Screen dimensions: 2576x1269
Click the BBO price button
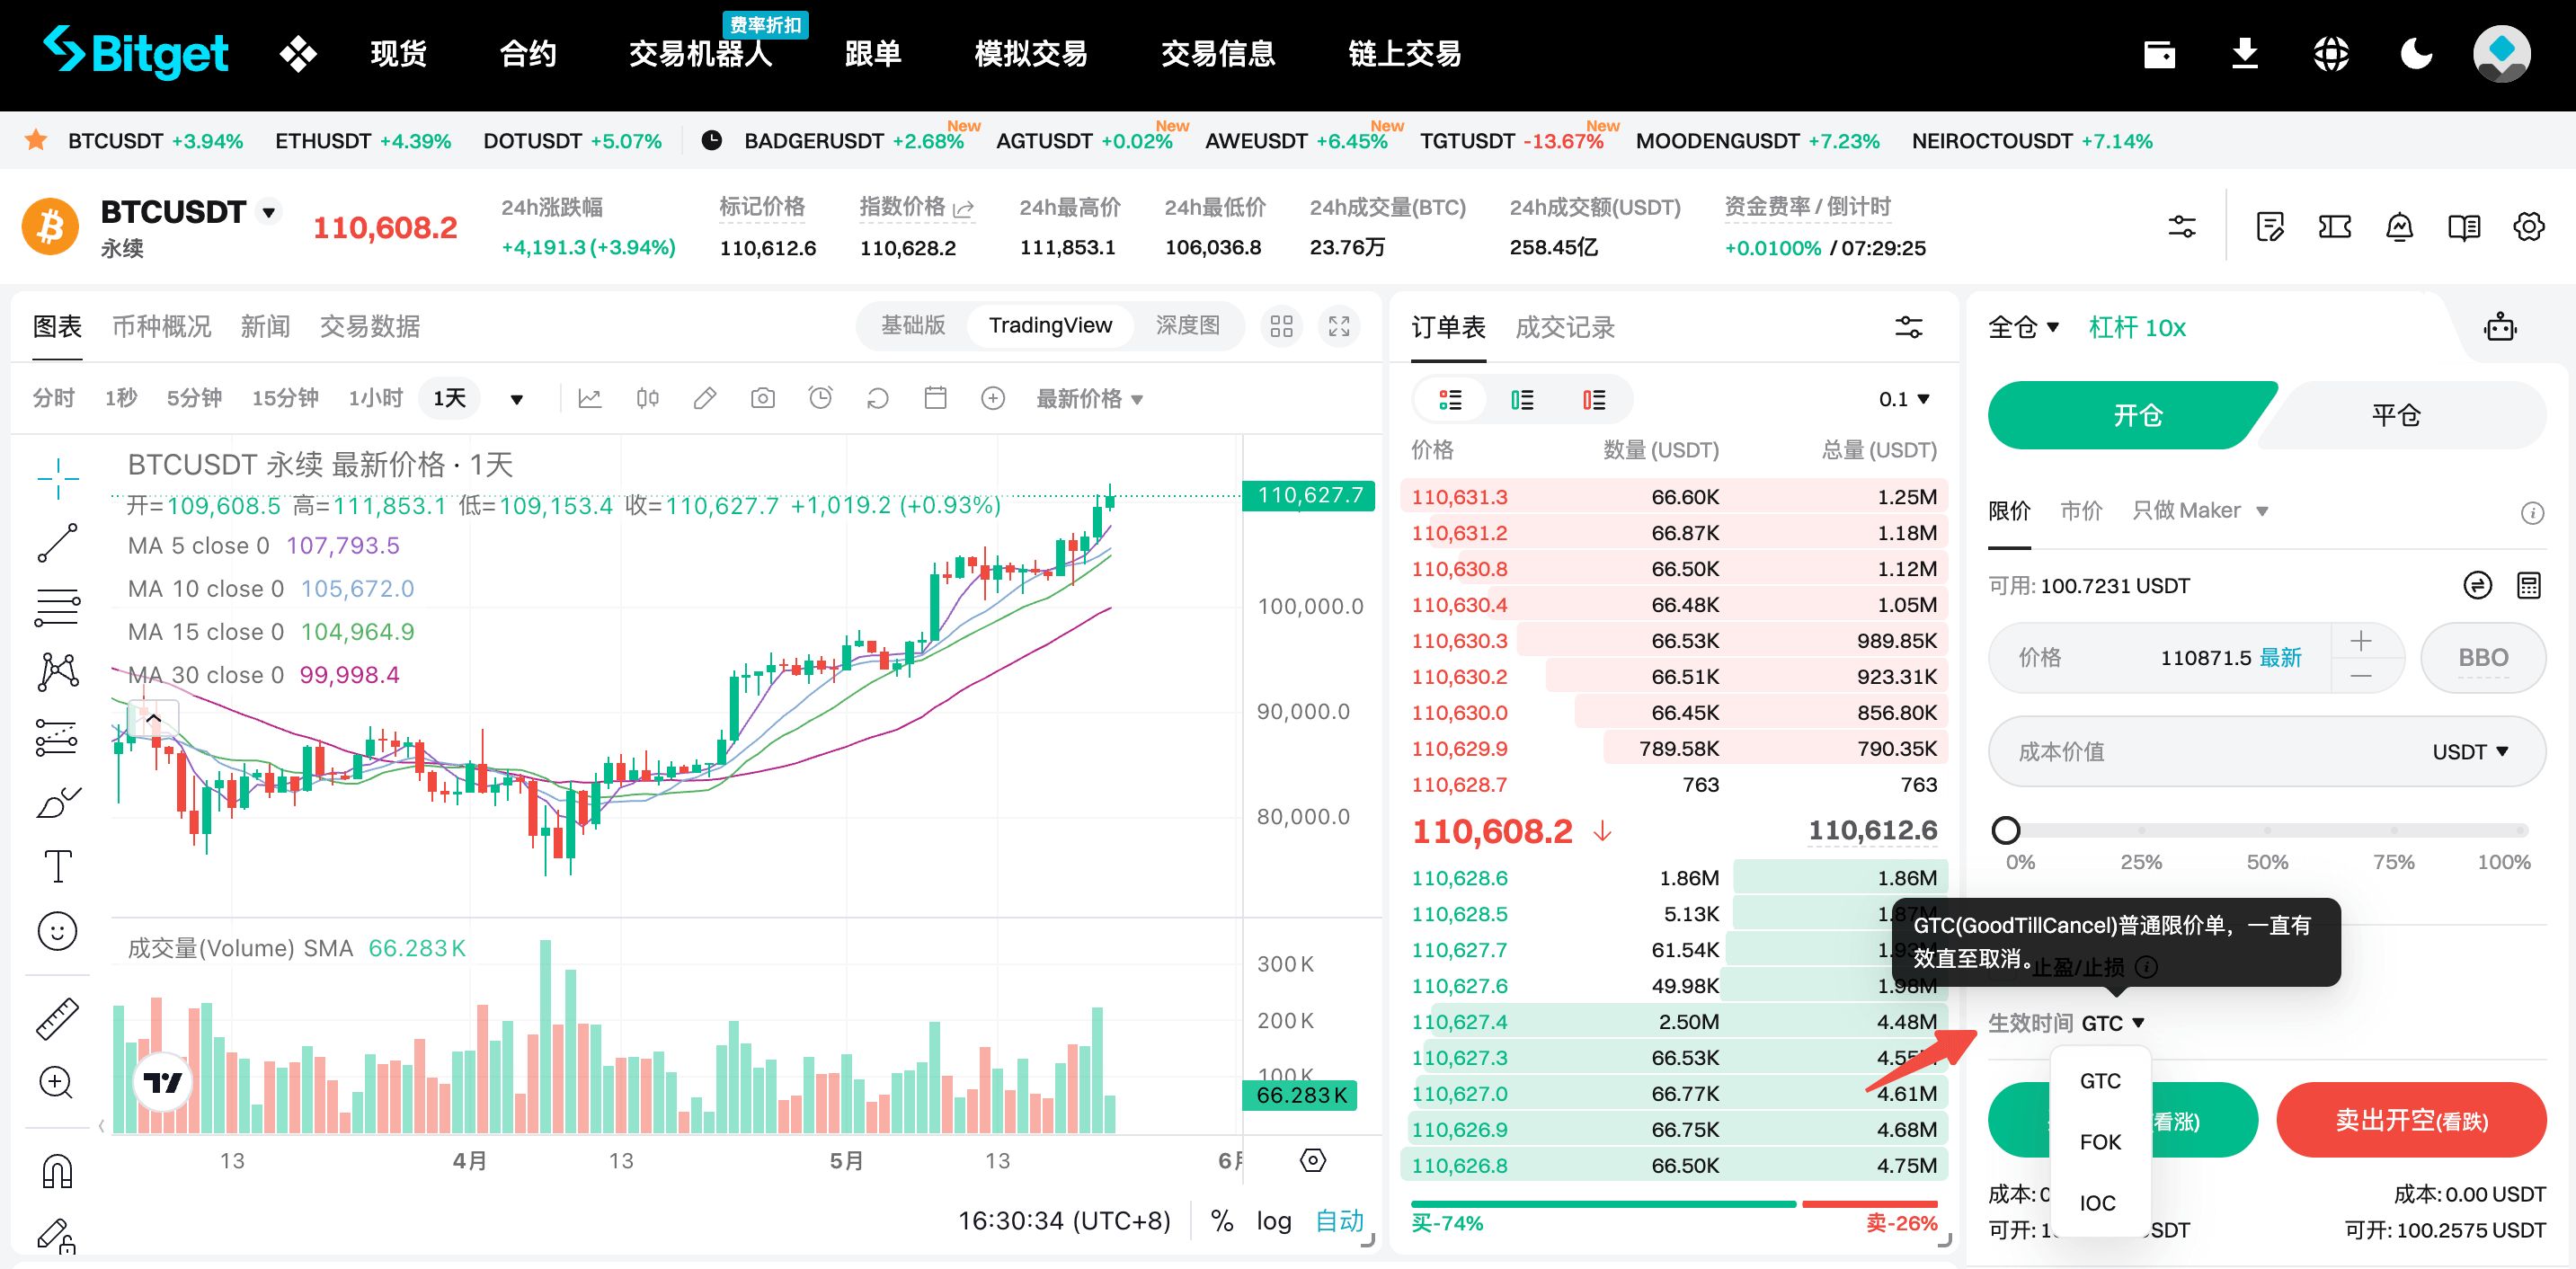(2484, 657)
